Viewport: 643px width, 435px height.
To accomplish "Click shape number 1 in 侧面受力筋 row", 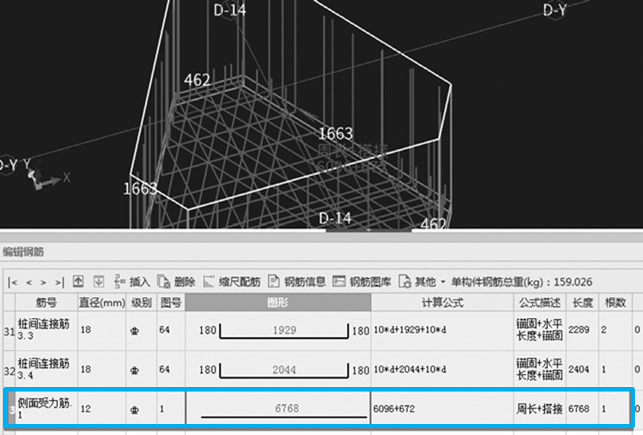I will [x=162, y=409].
